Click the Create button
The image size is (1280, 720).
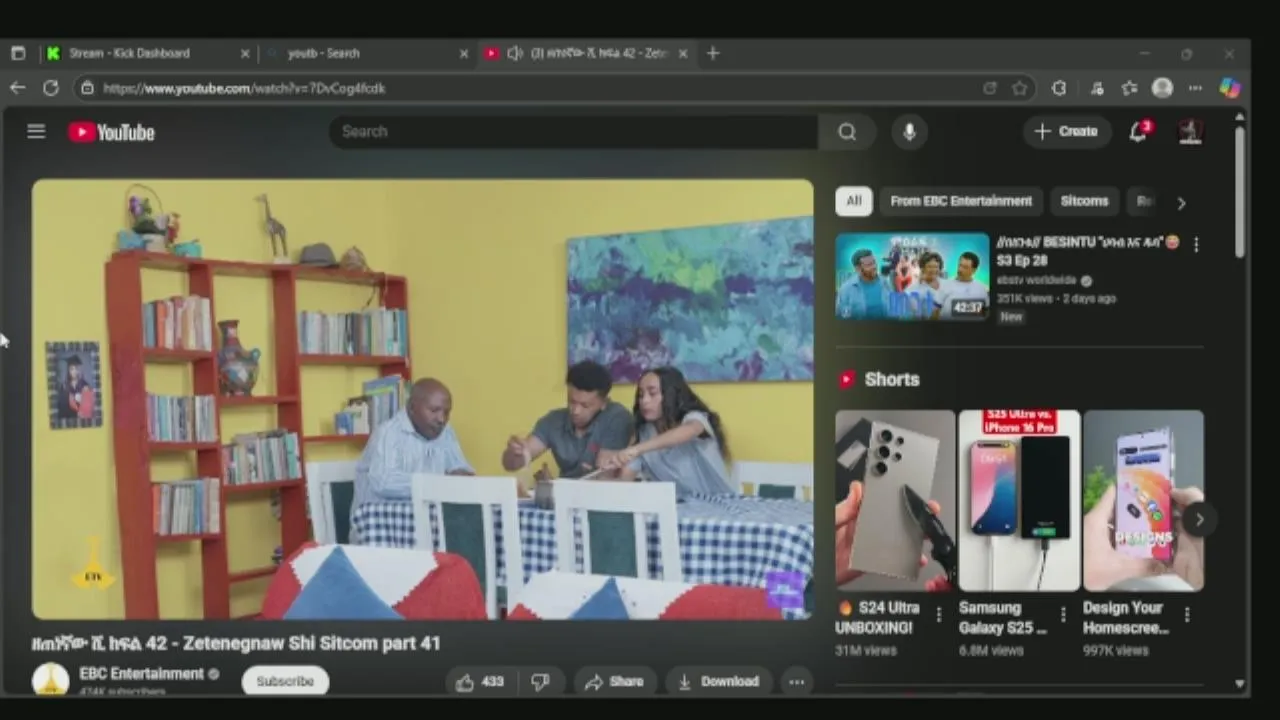point(1066,131)
